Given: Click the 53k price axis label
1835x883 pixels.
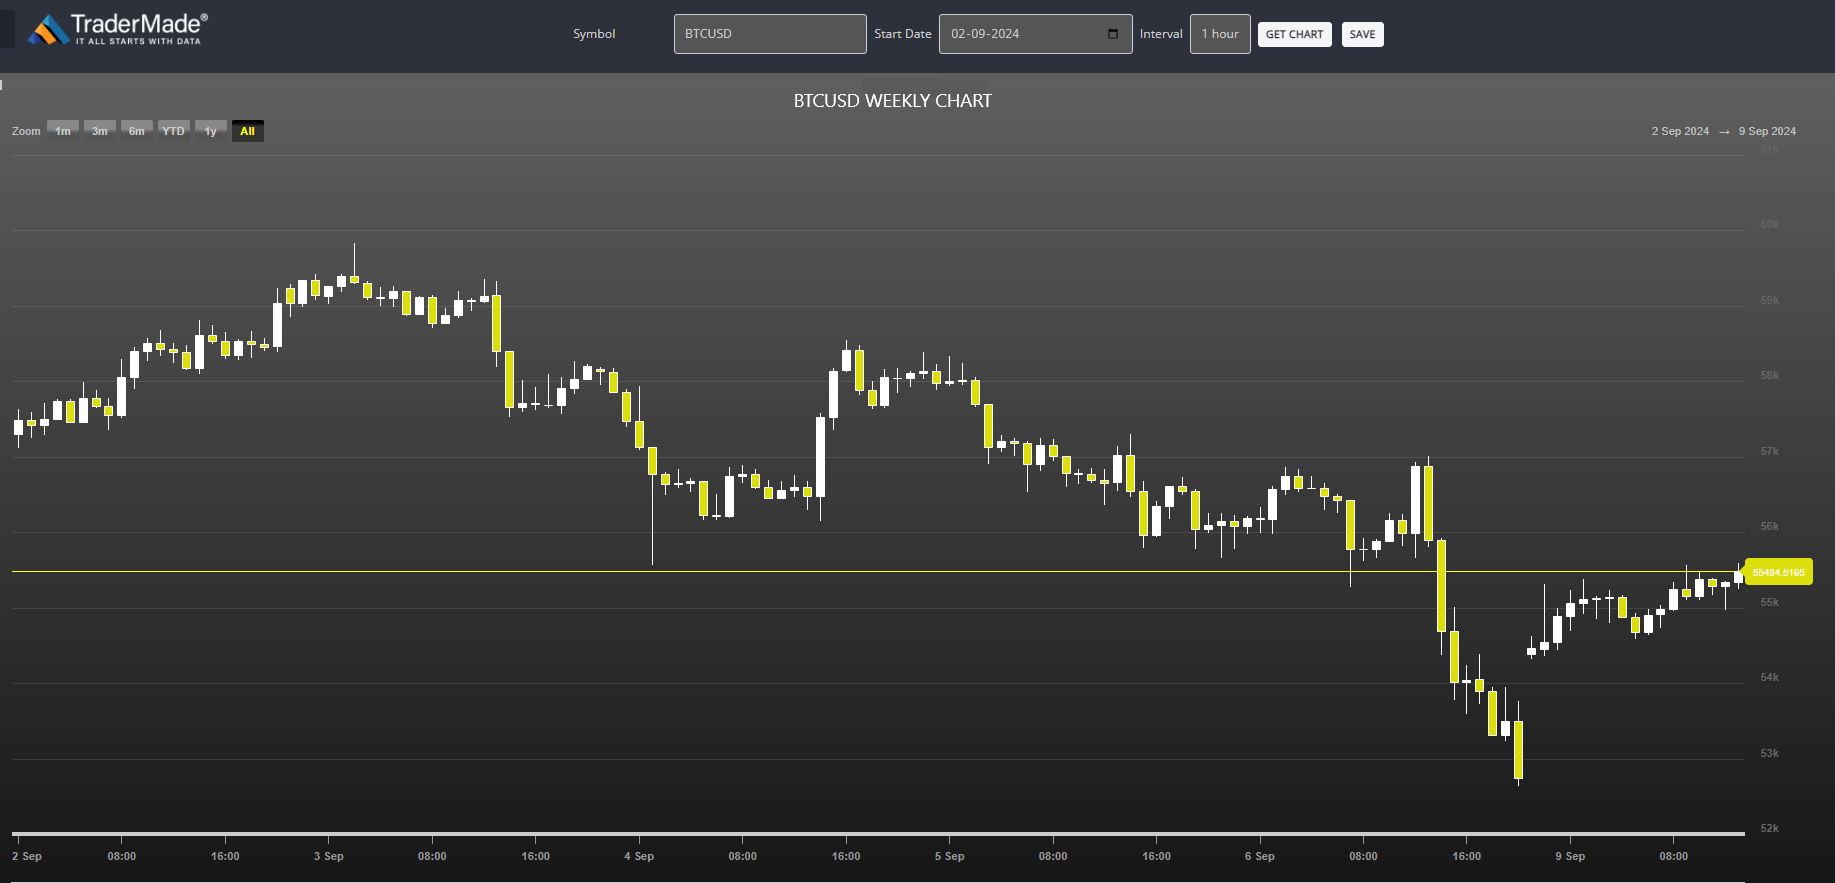Looking at the screenshot, I should 1769,754.
